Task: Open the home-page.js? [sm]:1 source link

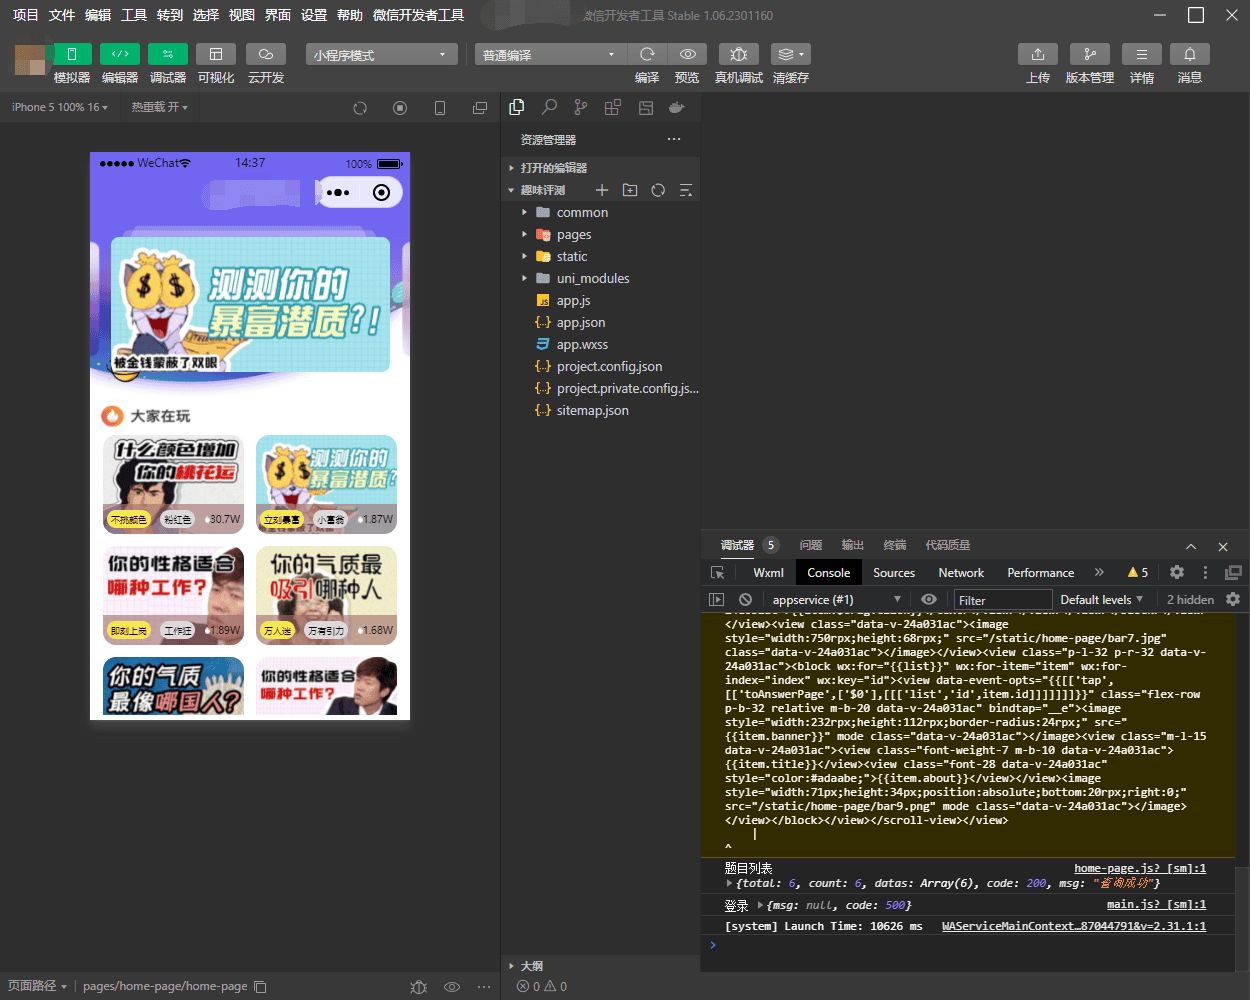Action: tap(1140, 868)
